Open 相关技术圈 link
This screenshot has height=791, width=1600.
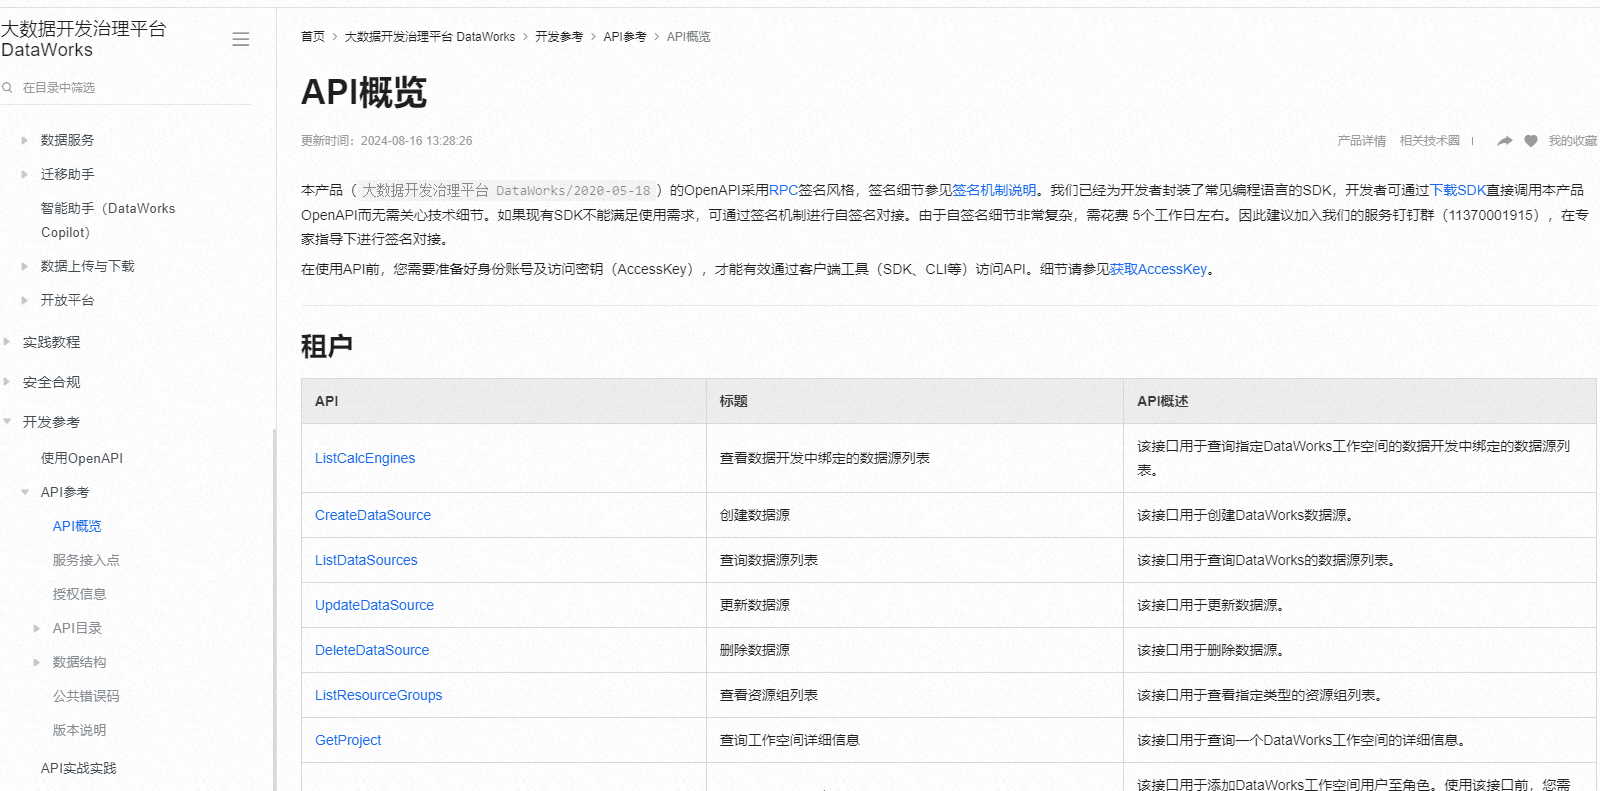point(1430,141)
